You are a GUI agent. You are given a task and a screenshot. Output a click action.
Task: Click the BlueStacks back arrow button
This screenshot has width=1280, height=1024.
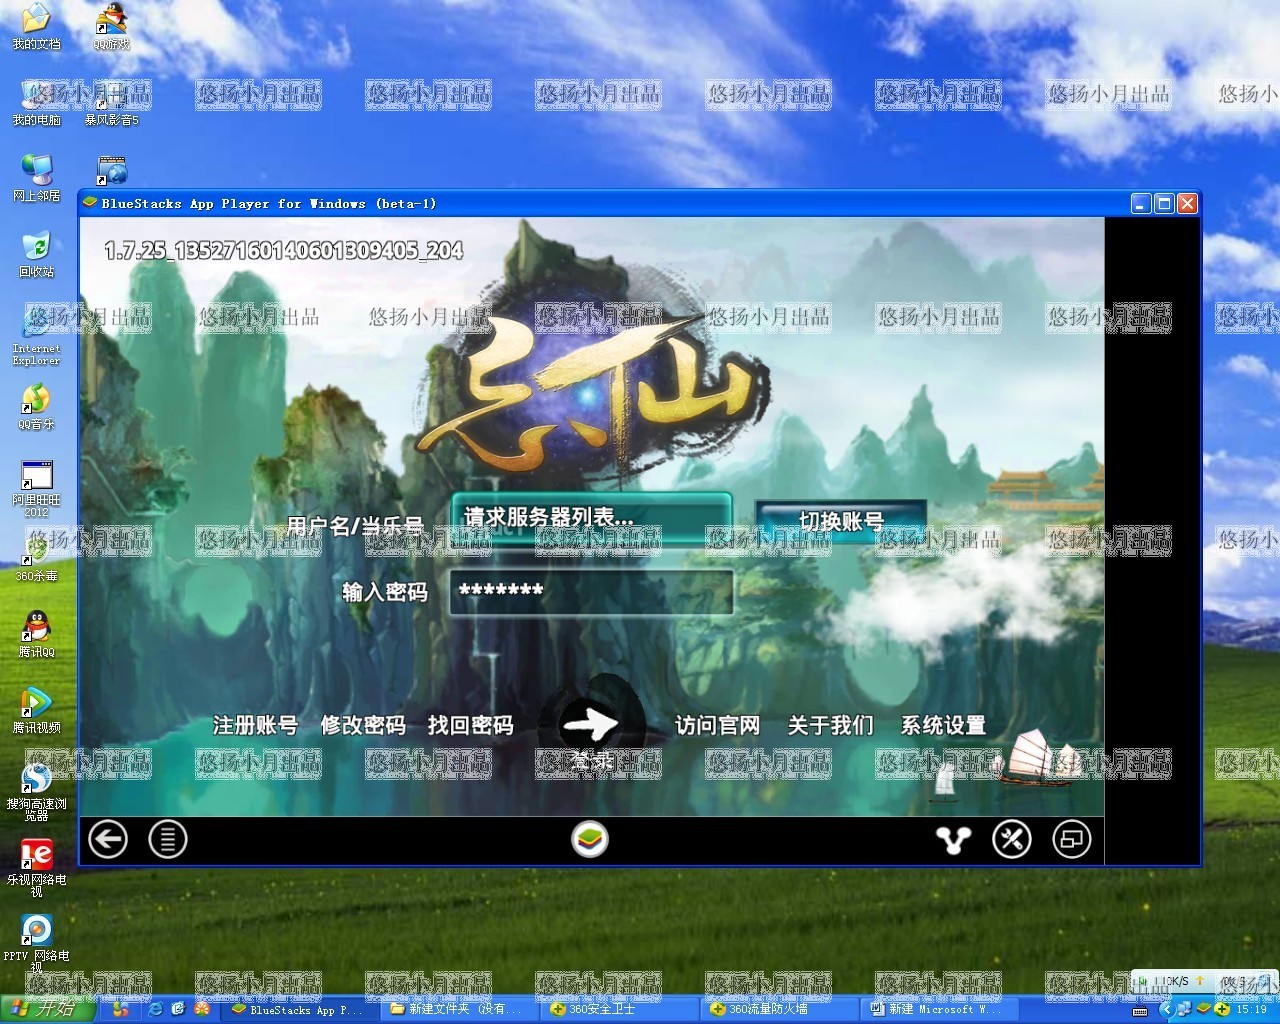click(108, 839)
